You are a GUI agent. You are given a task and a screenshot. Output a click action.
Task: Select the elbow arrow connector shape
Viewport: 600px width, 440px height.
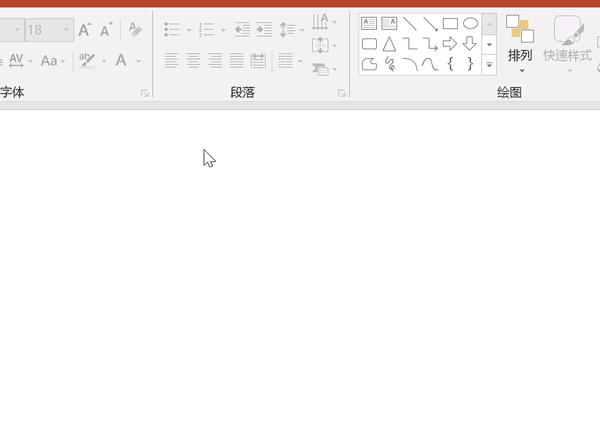pos(430,44)
